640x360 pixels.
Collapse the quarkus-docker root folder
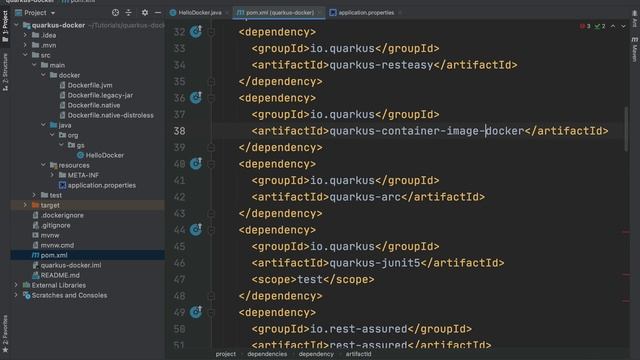coord(16,25)
